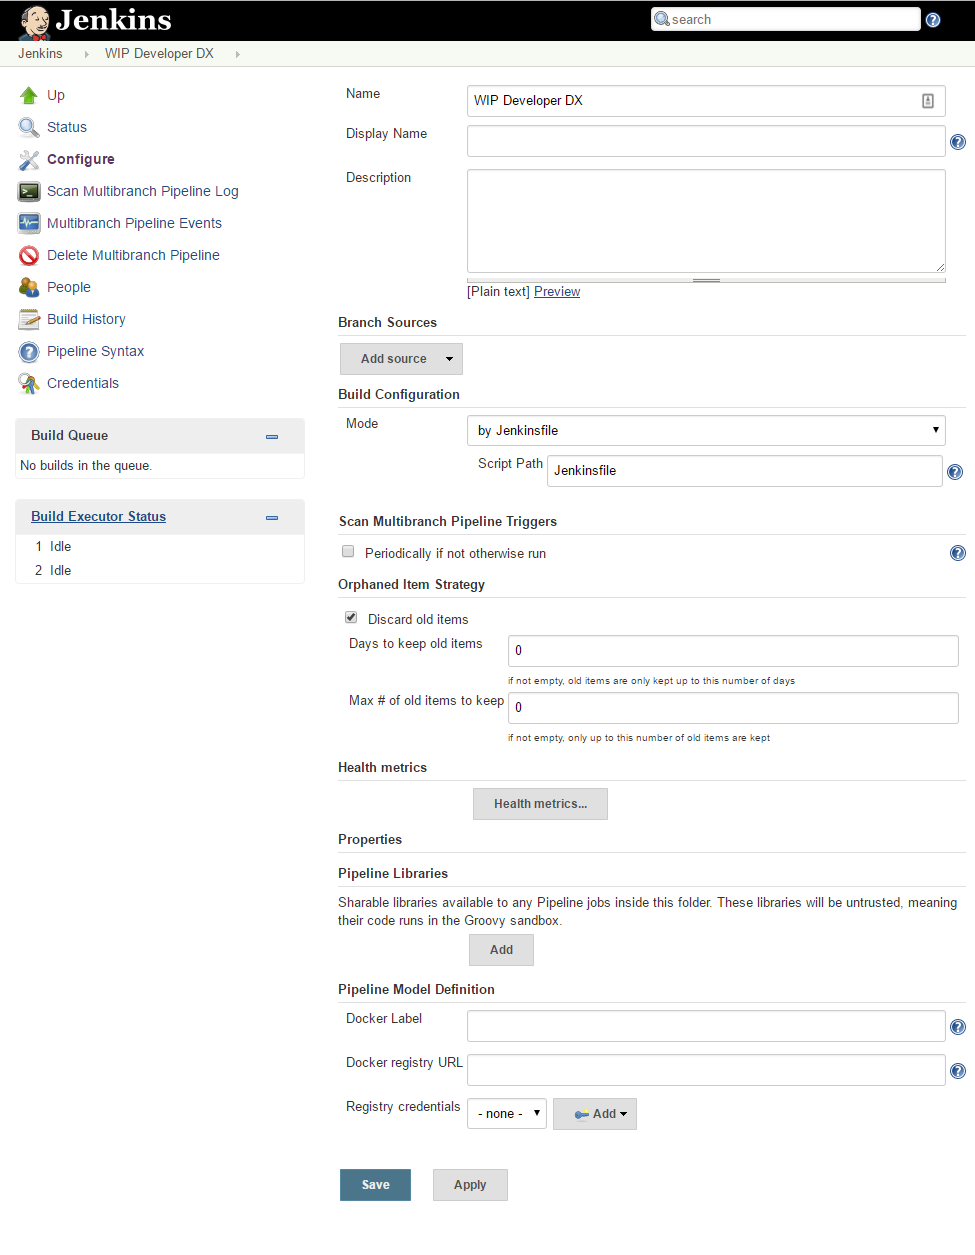Open the credentials Add dropdown button

pos(595,1114)
